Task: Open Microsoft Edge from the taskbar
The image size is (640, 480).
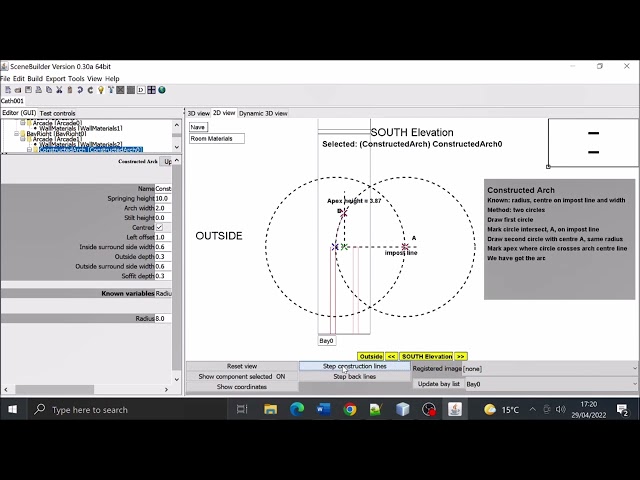Action: coord(297,409)
